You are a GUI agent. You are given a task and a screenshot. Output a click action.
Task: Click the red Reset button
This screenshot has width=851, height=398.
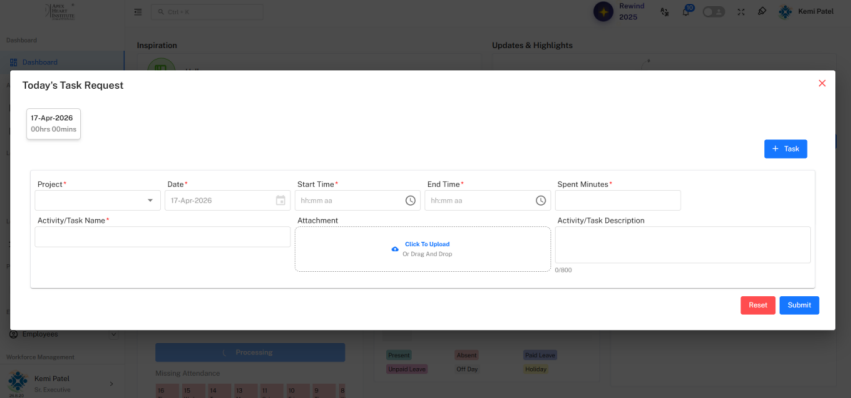758,305
